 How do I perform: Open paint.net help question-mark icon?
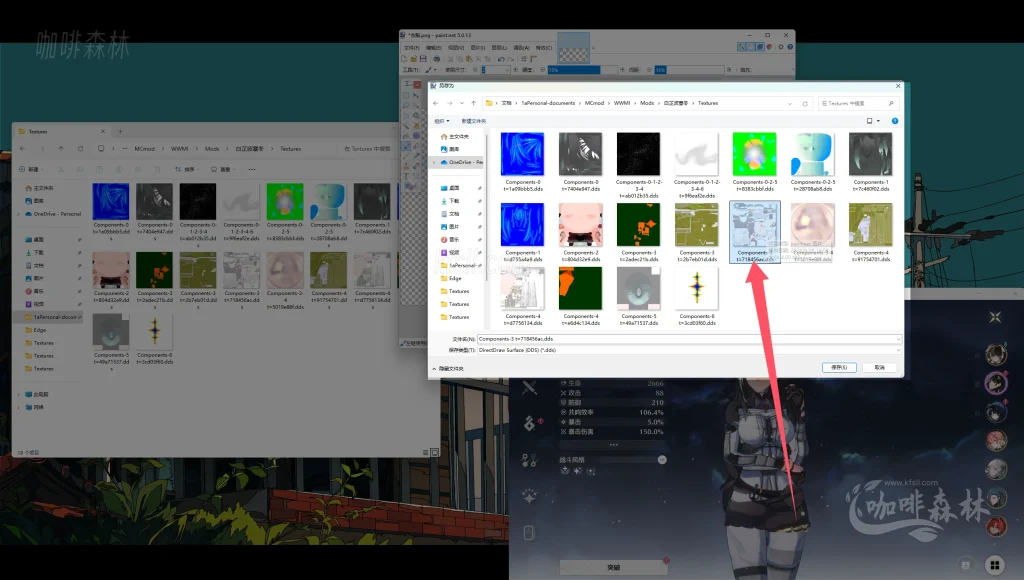[x=790, y=47]
